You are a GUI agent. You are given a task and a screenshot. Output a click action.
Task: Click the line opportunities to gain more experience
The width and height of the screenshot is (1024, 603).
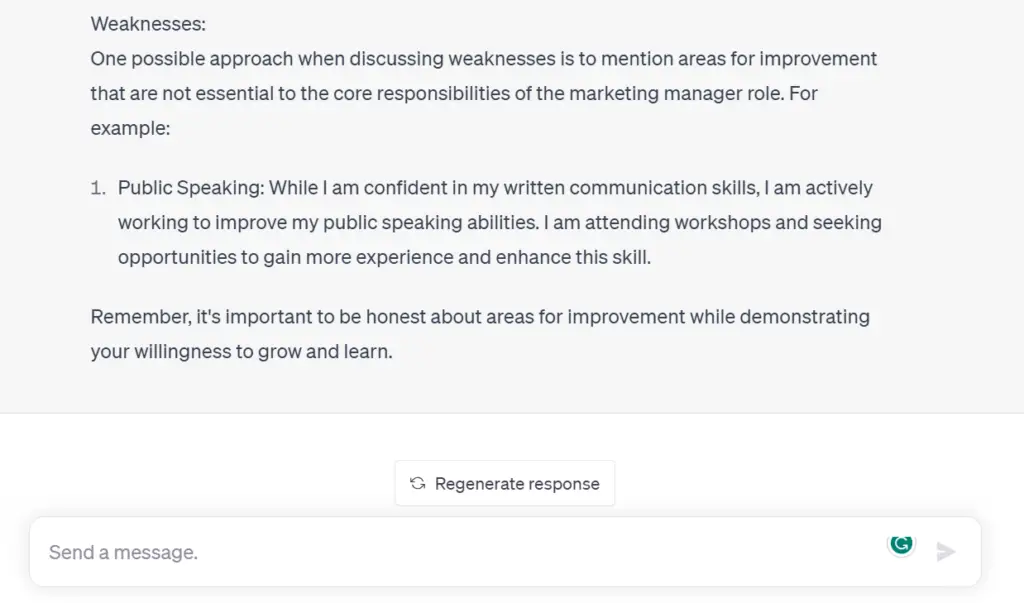coord(384,257)
